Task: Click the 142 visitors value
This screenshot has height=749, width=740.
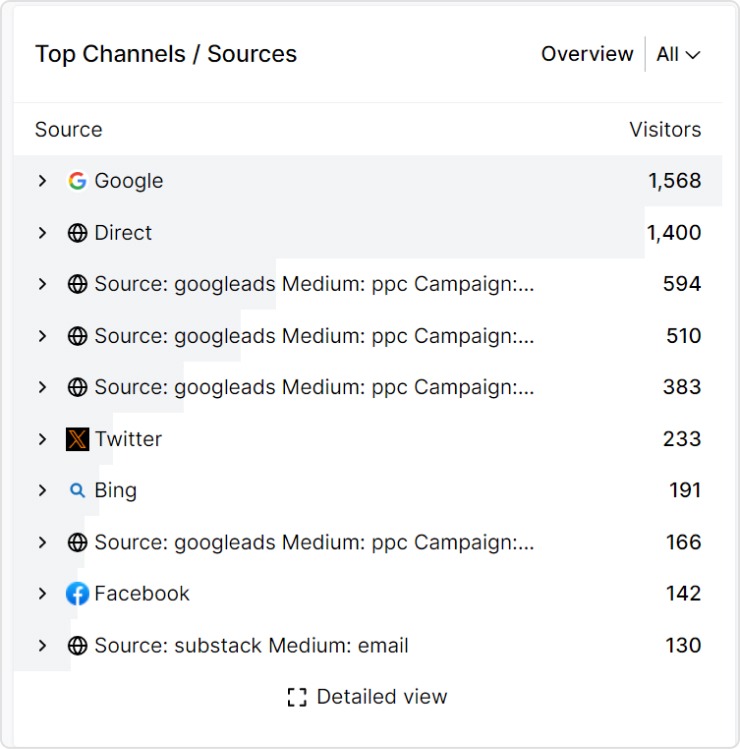Action: coord(684,594)
